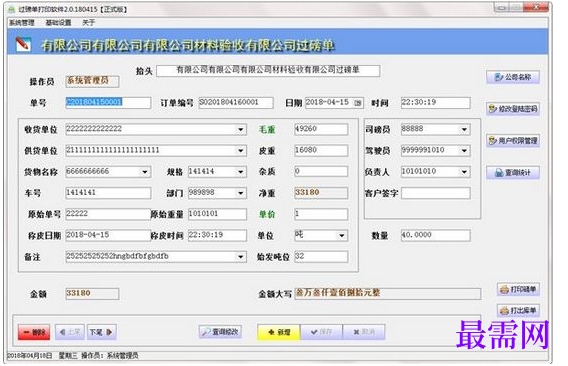The width and height of the screenshot is (568, 366).
Task: Click the green 毛重 label
Action: pyautogui.click(x=267, y=129)
